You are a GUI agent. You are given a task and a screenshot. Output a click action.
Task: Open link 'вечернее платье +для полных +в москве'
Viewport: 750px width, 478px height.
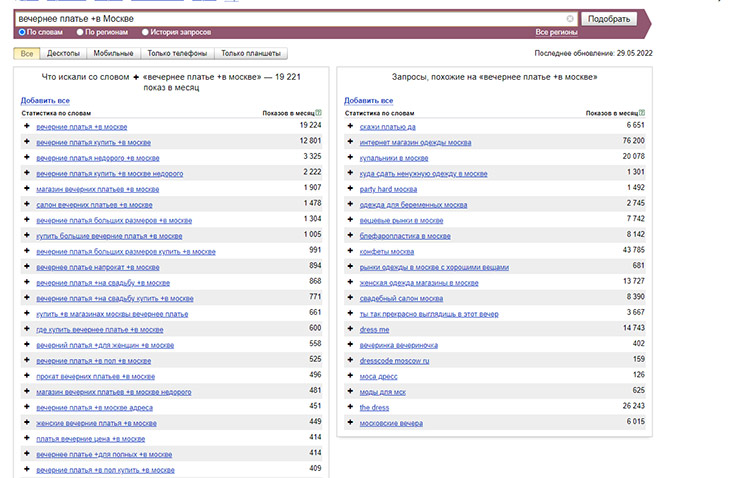(104, 455)
